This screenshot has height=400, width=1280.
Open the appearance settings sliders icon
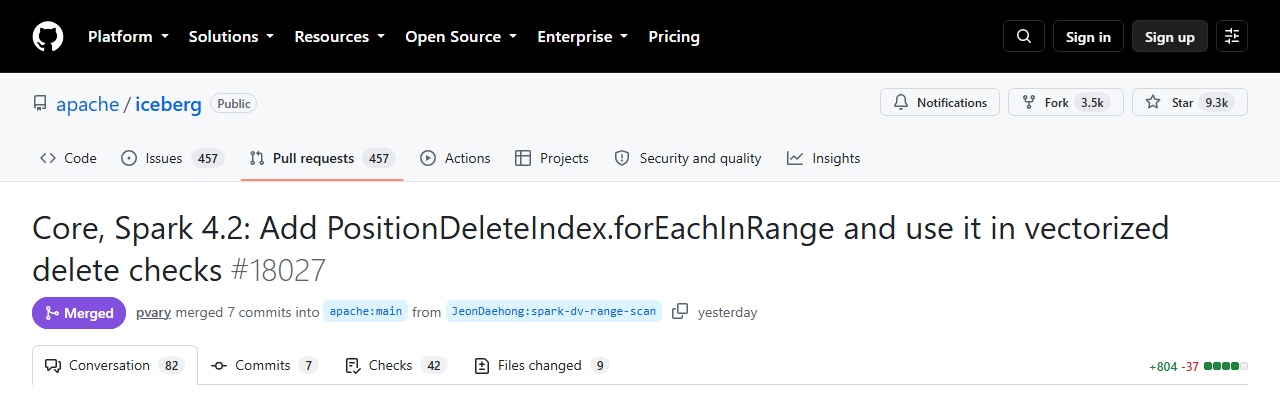1232,37
